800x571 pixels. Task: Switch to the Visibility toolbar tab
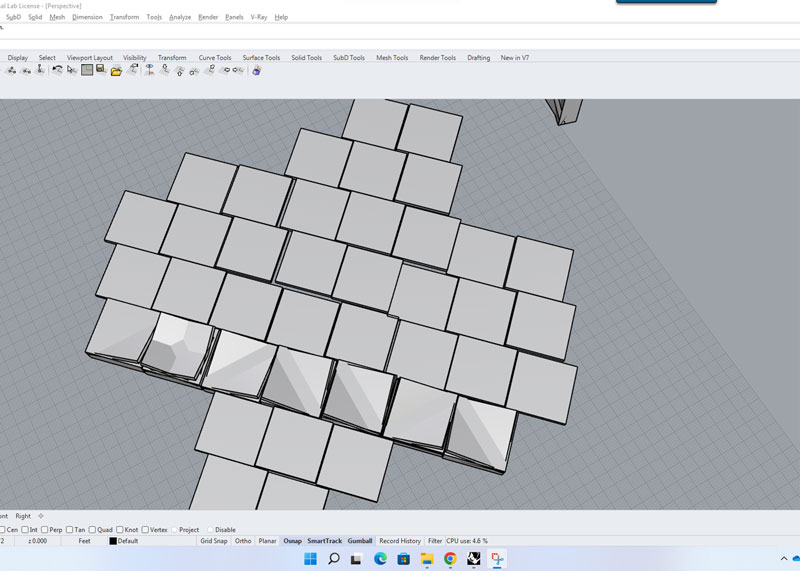click(x=135, y=58)
